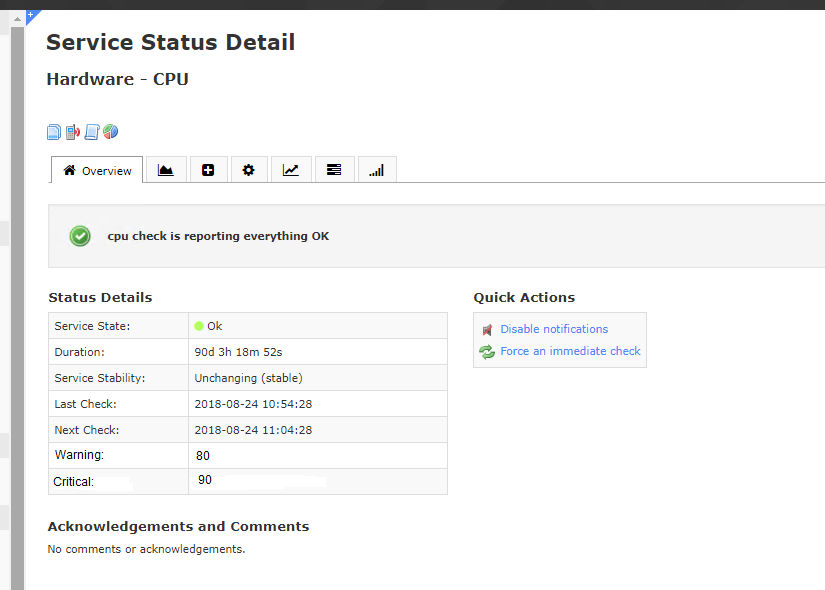Open the signal bars tab
The height and width of the screenshot is (590, 825).
tap(376, 170)
